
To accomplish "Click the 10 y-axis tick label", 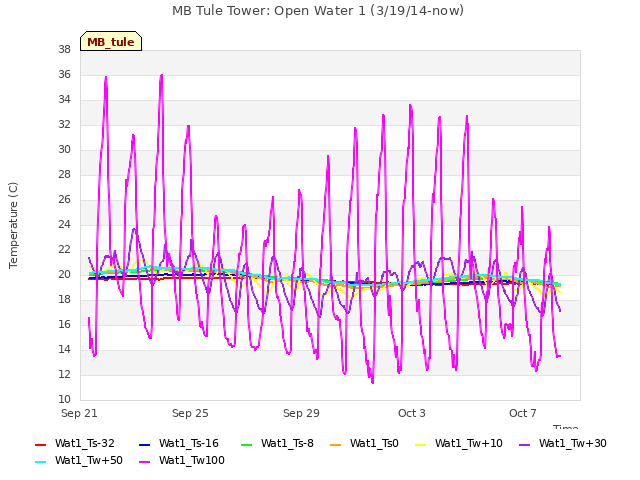I will pyautogui.click(x=64, y=400).
